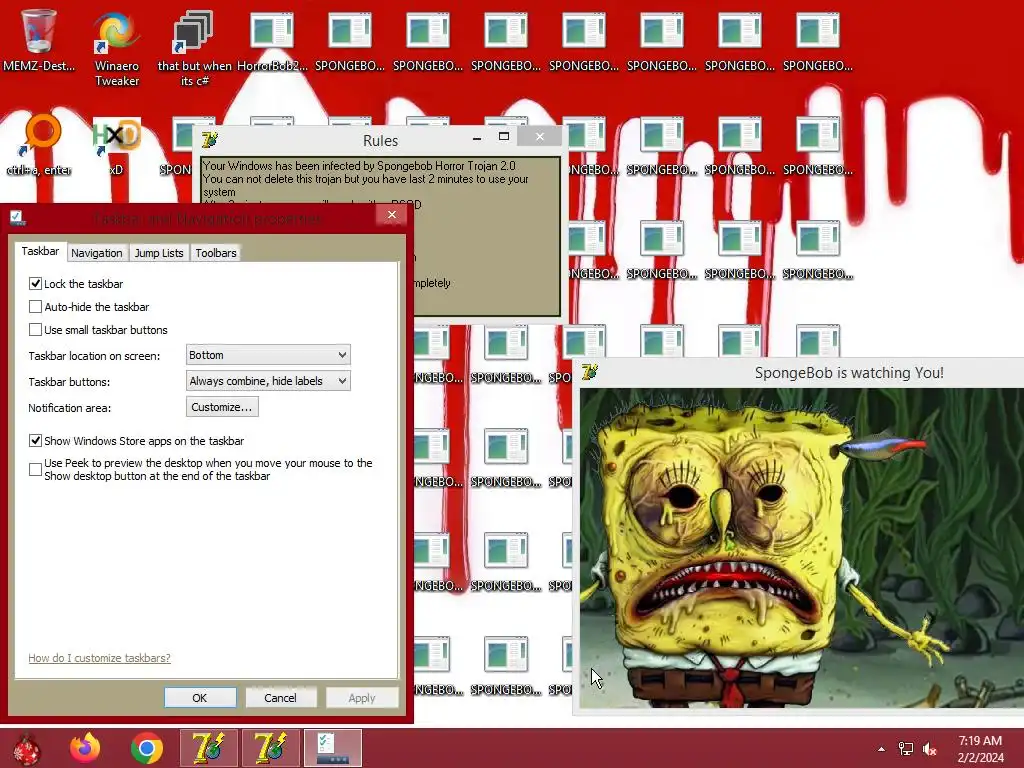
Task: Switch to the Jump Lists tab
Action: click(159, 253)
